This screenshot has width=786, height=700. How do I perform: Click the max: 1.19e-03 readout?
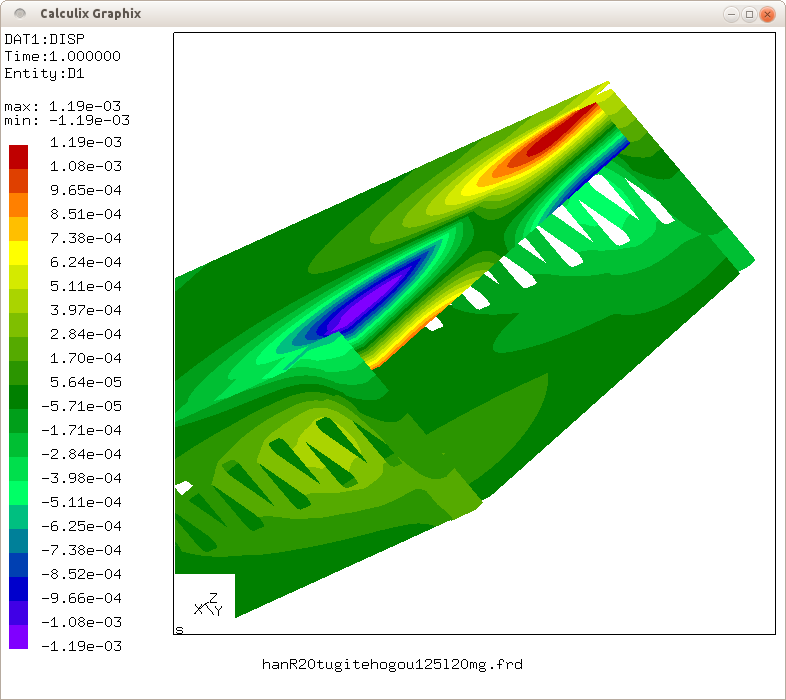(63, 106)
